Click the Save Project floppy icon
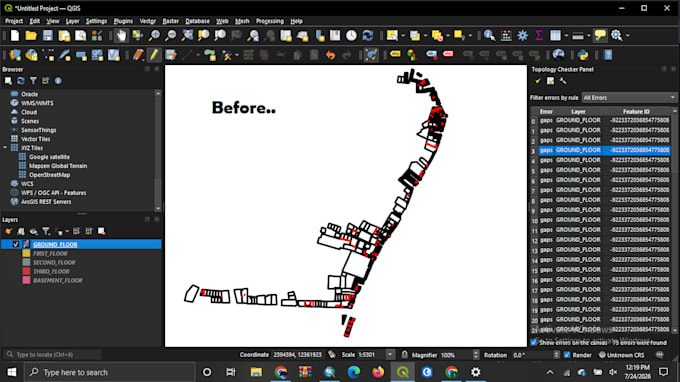Image resolution: width=680 pixels, height=382 pixels. tap(48, 36)
